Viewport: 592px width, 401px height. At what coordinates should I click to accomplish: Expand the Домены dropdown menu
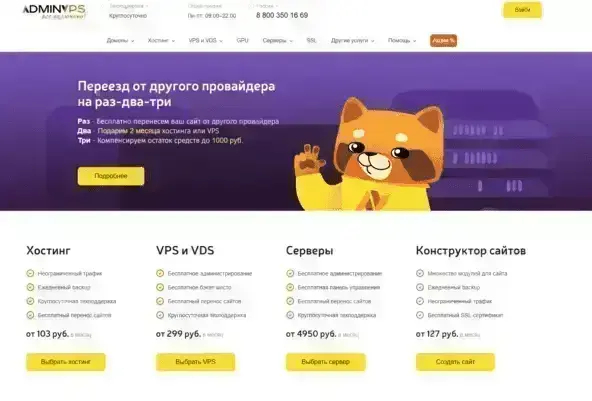tap(120, 40)
